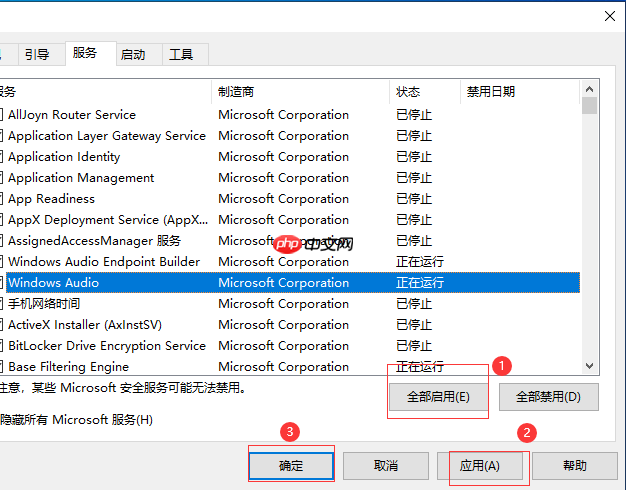626x490 pixels.
Task: Click the 全部启用(E) button
Action: click(x=438, y=397)
